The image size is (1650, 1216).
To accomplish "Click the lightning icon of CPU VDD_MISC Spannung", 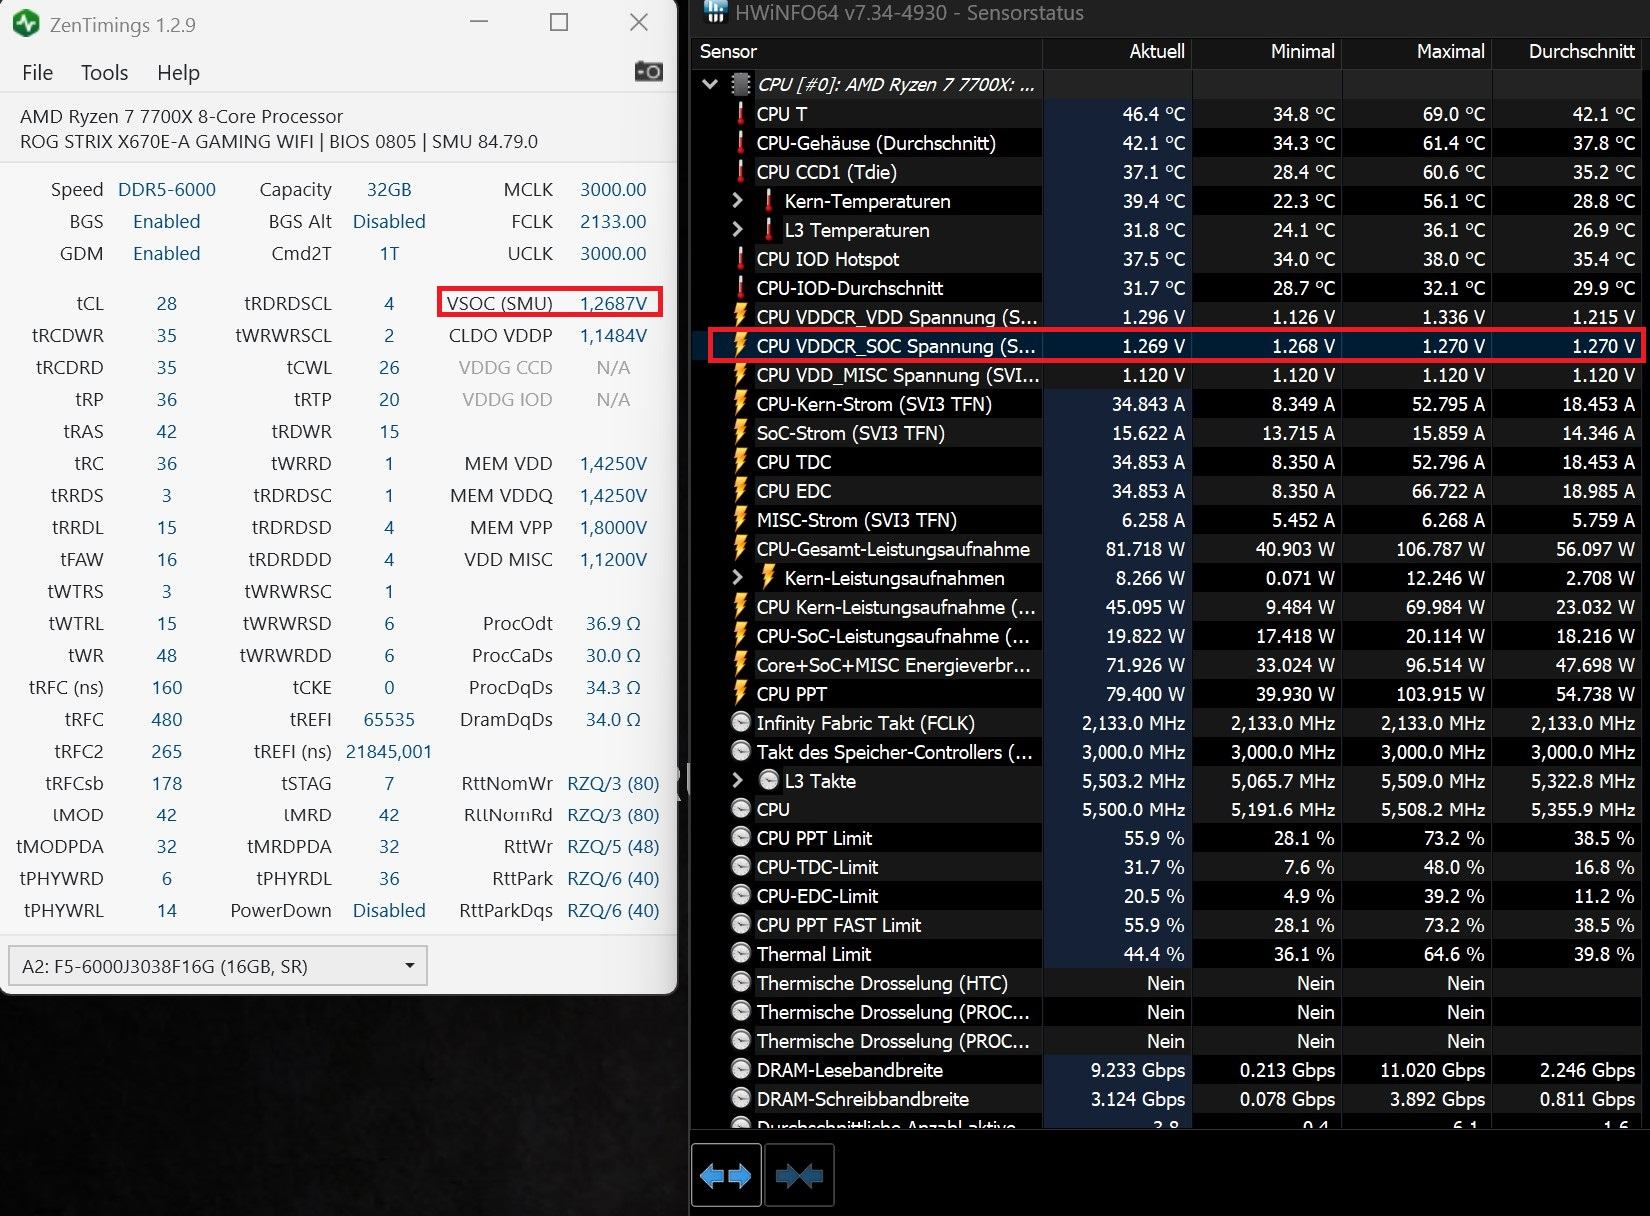I will [741, 375].
